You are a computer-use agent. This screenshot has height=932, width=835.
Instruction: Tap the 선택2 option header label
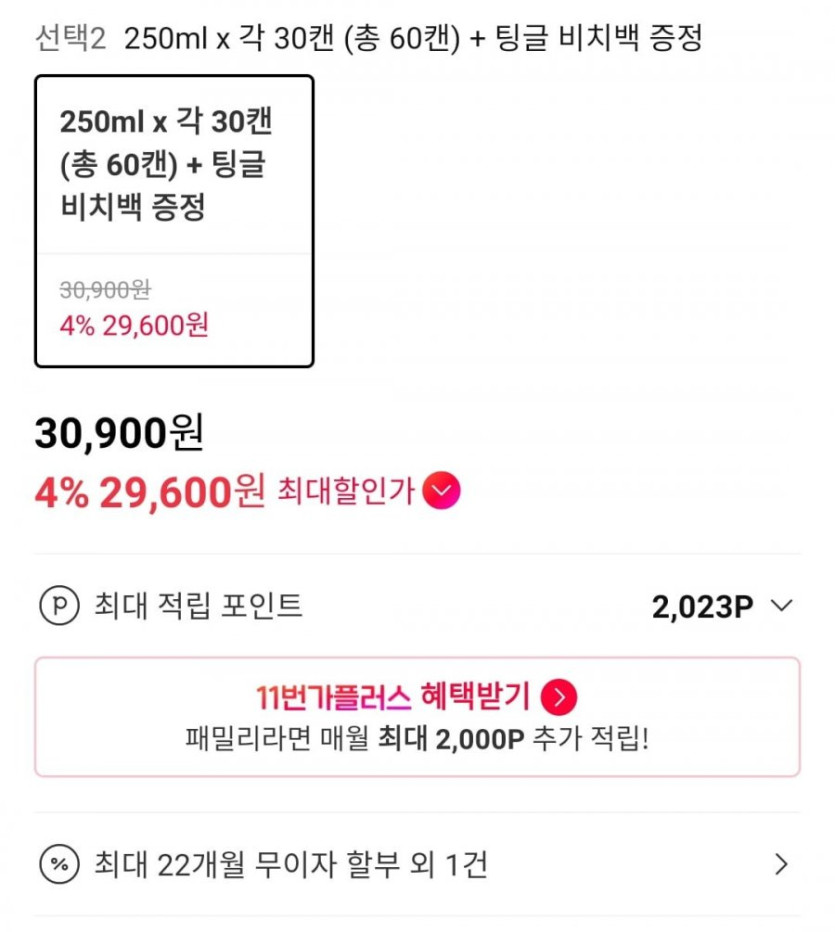coord(69,39)
